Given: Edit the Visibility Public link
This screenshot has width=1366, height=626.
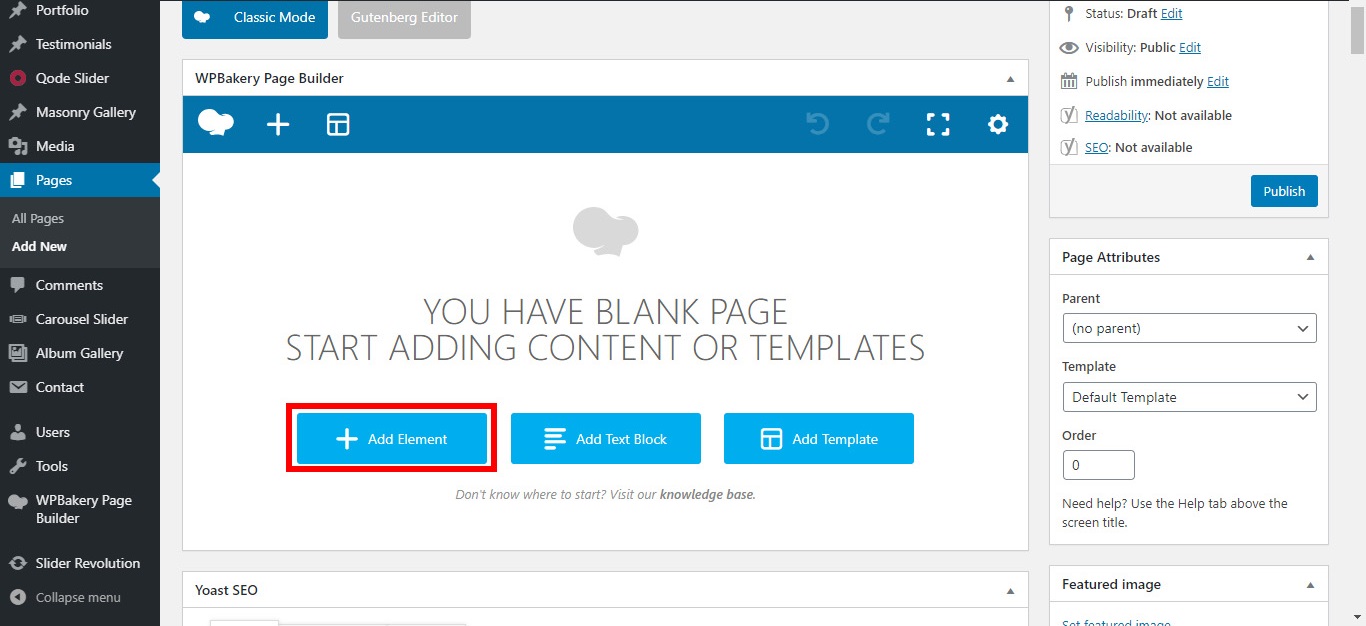Looking at the screenshot, I should (1190, 47).
